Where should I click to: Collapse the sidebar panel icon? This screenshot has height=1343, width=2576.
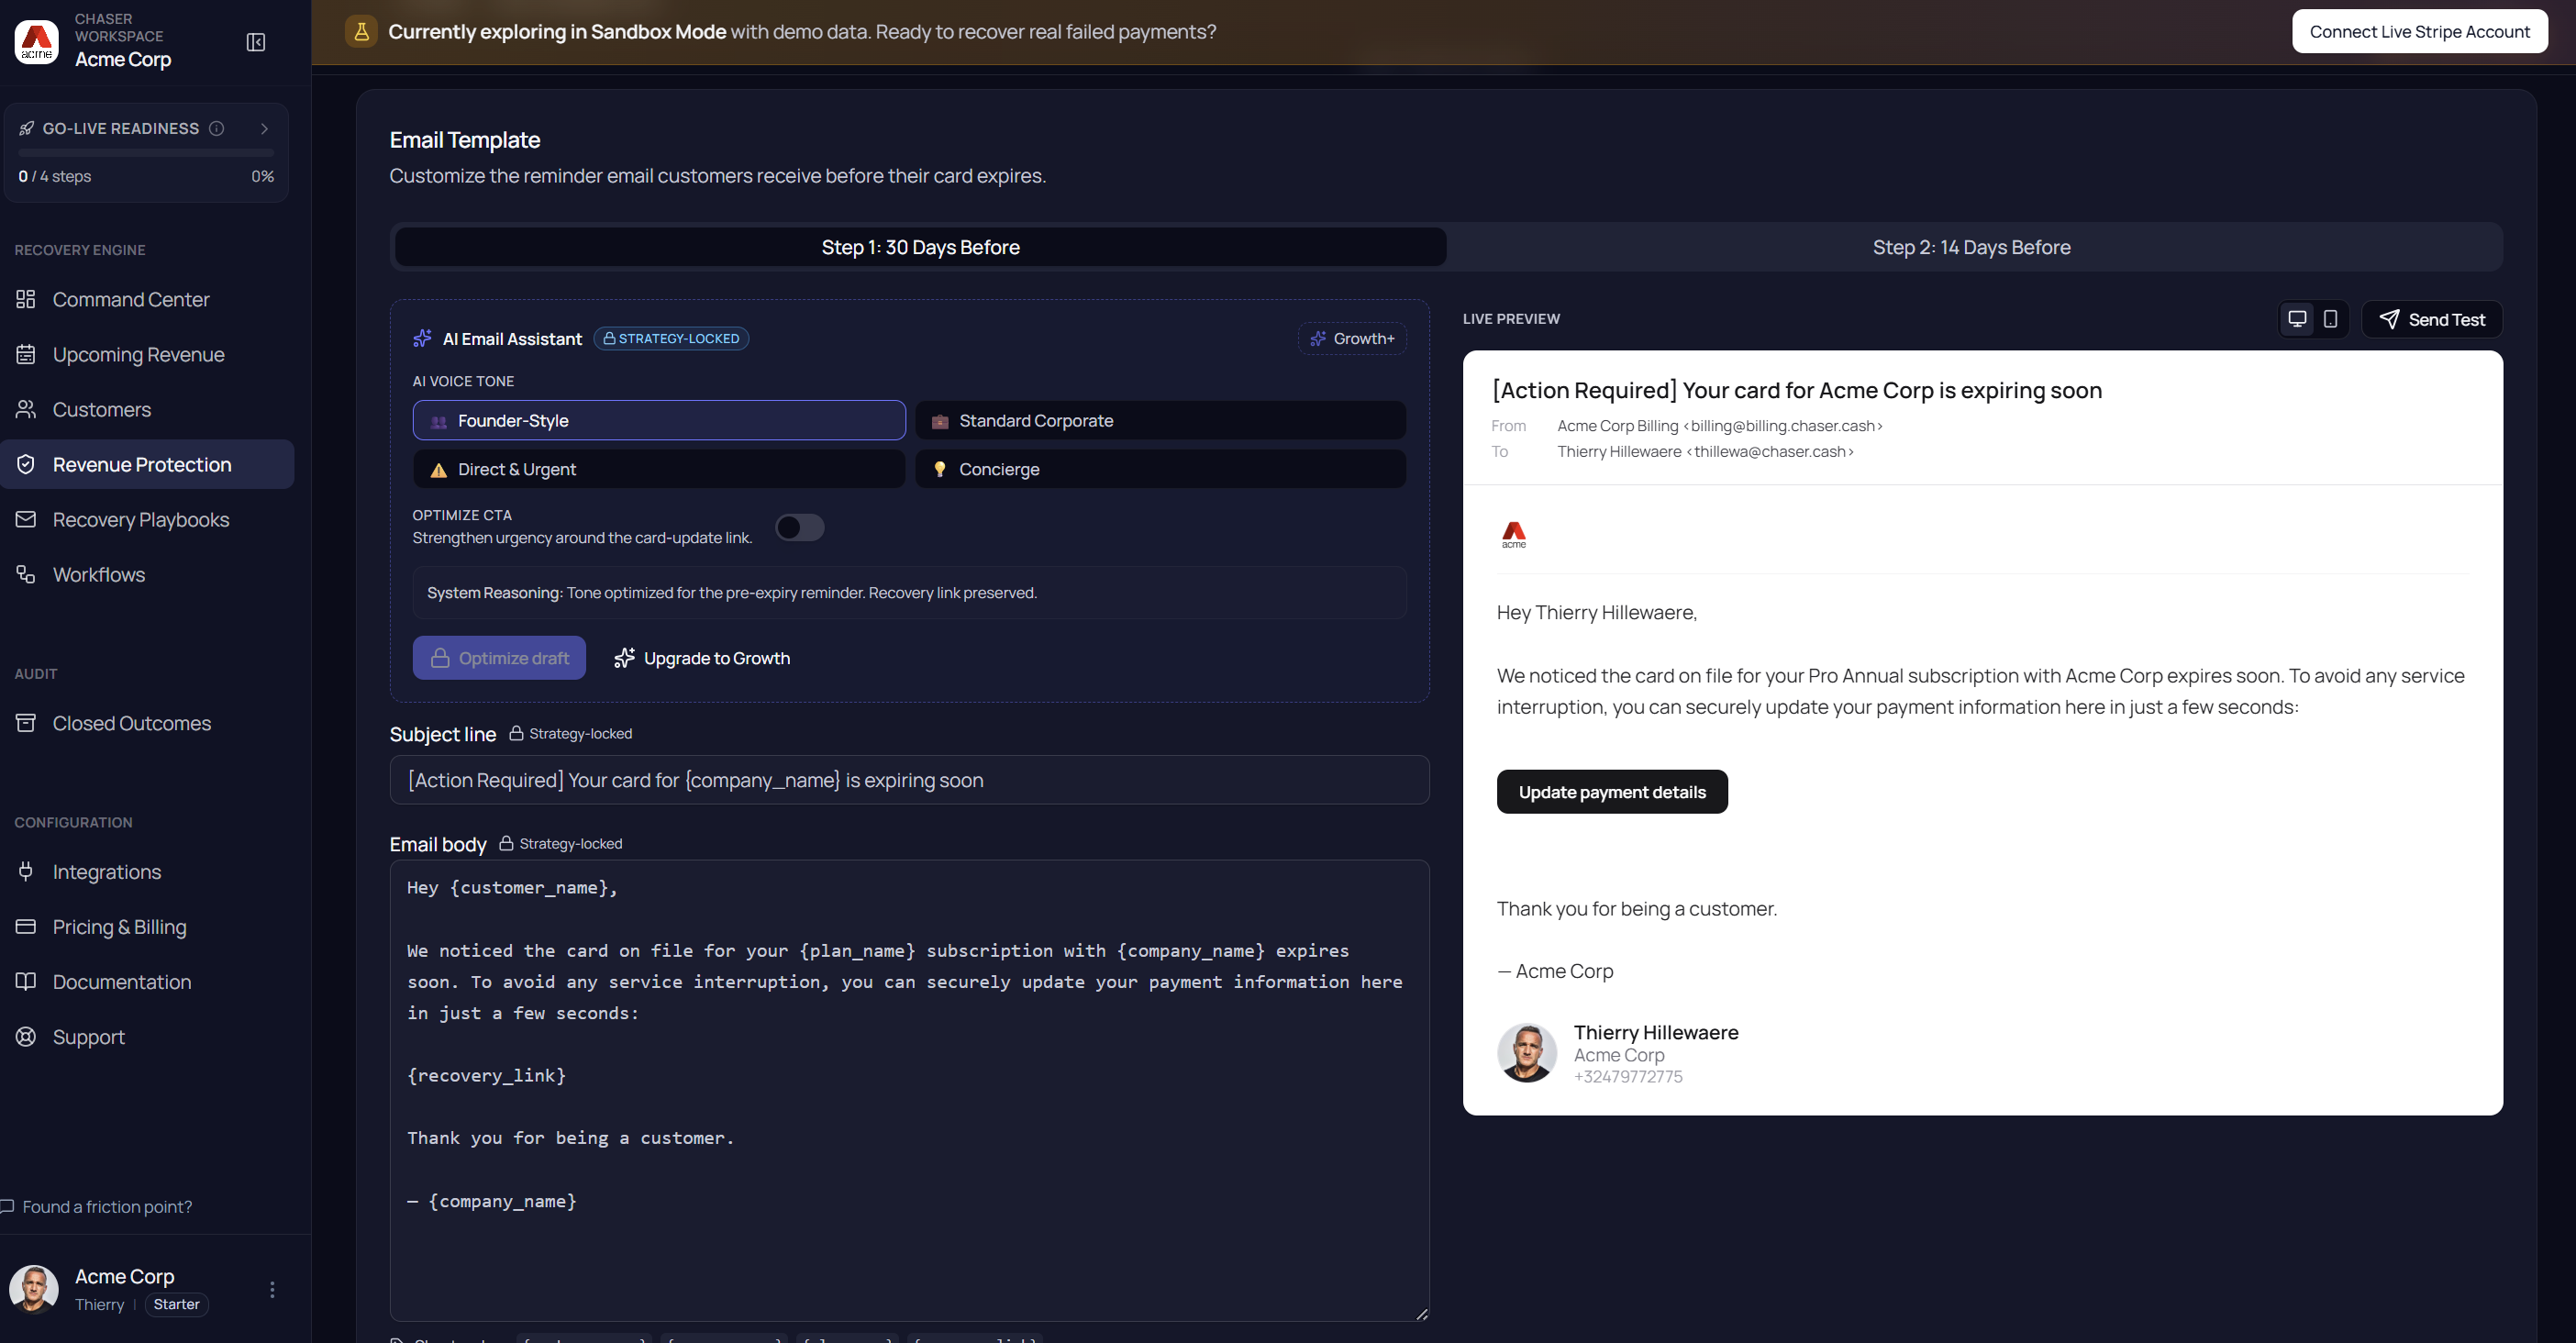(x=256, y=42)
